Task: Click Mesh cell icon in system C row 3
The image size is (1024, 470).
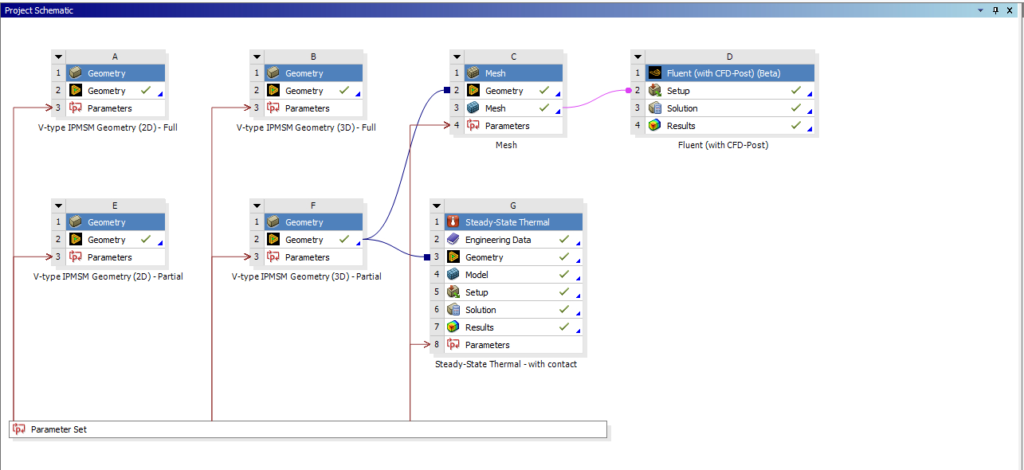Action: point(473,108)
